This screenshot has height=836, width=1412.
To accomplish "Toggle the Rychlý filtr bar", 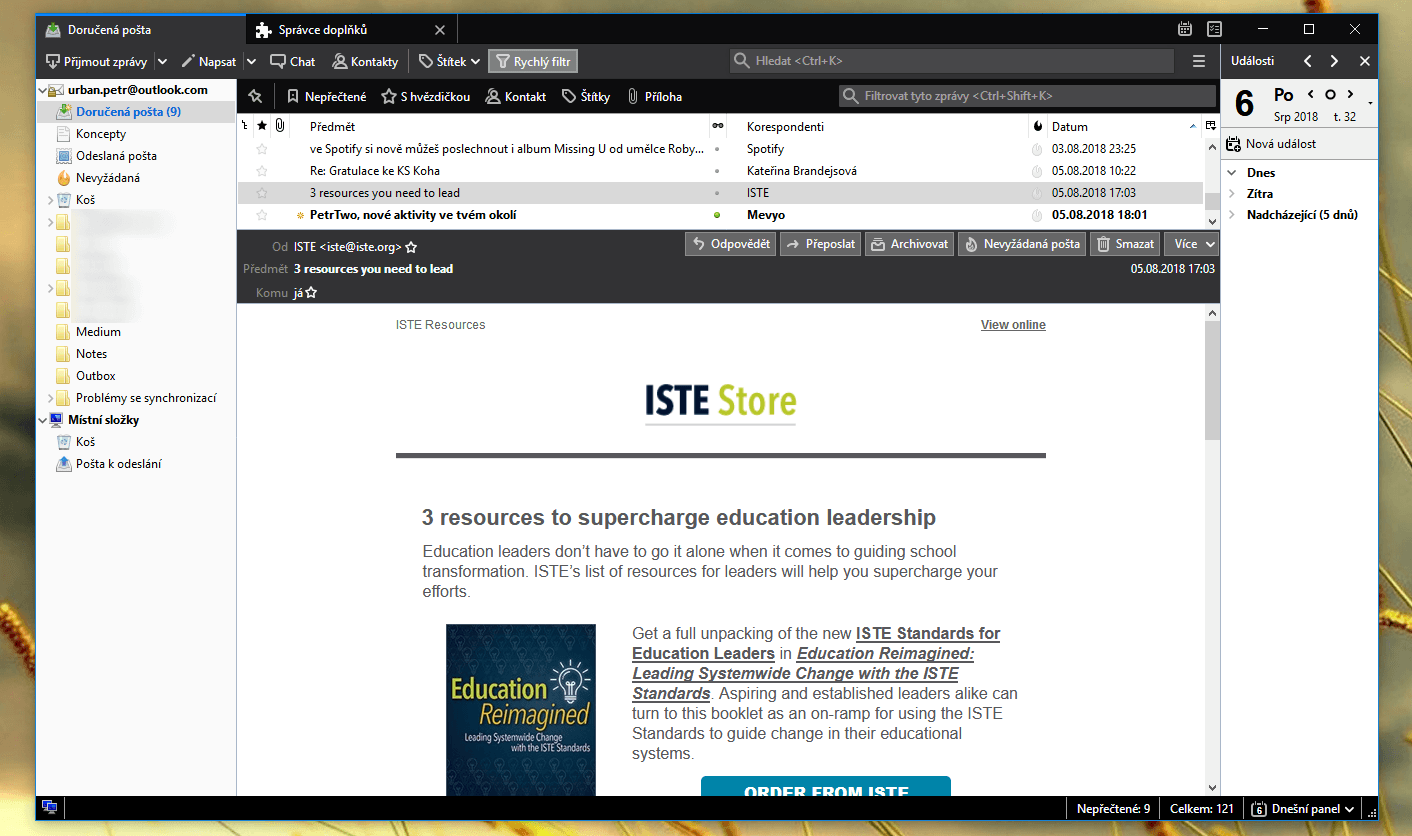I will coord(533,62).
